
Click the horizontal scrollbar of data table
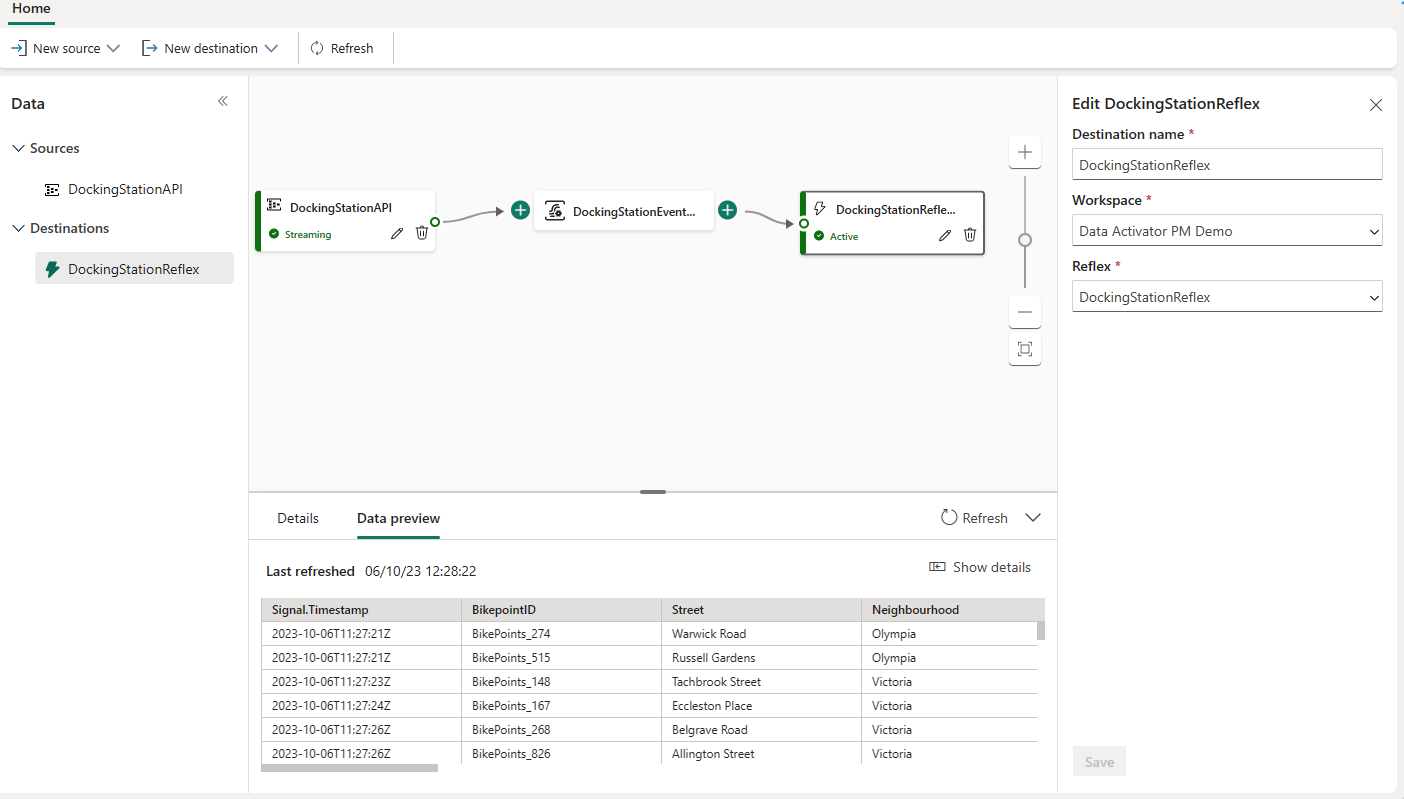[x=349, y=768]
